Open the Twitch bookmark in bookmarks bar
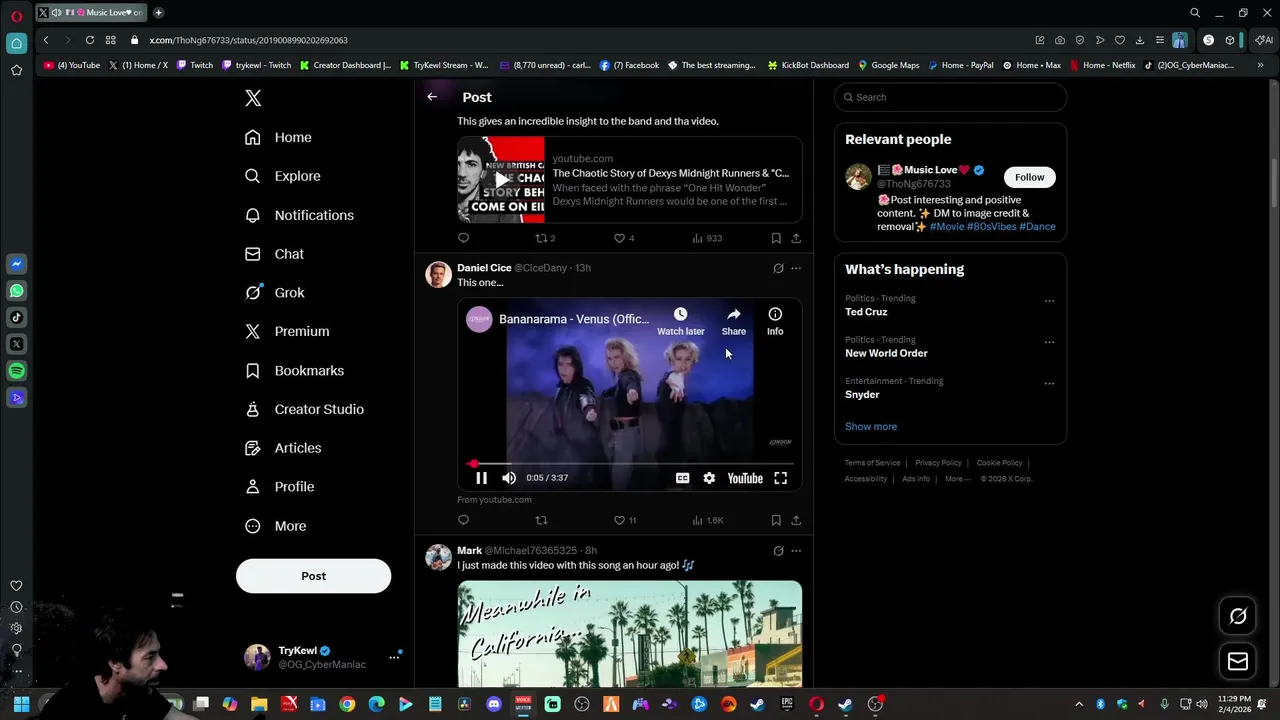 pyautogui.click(x=195, y=65)
